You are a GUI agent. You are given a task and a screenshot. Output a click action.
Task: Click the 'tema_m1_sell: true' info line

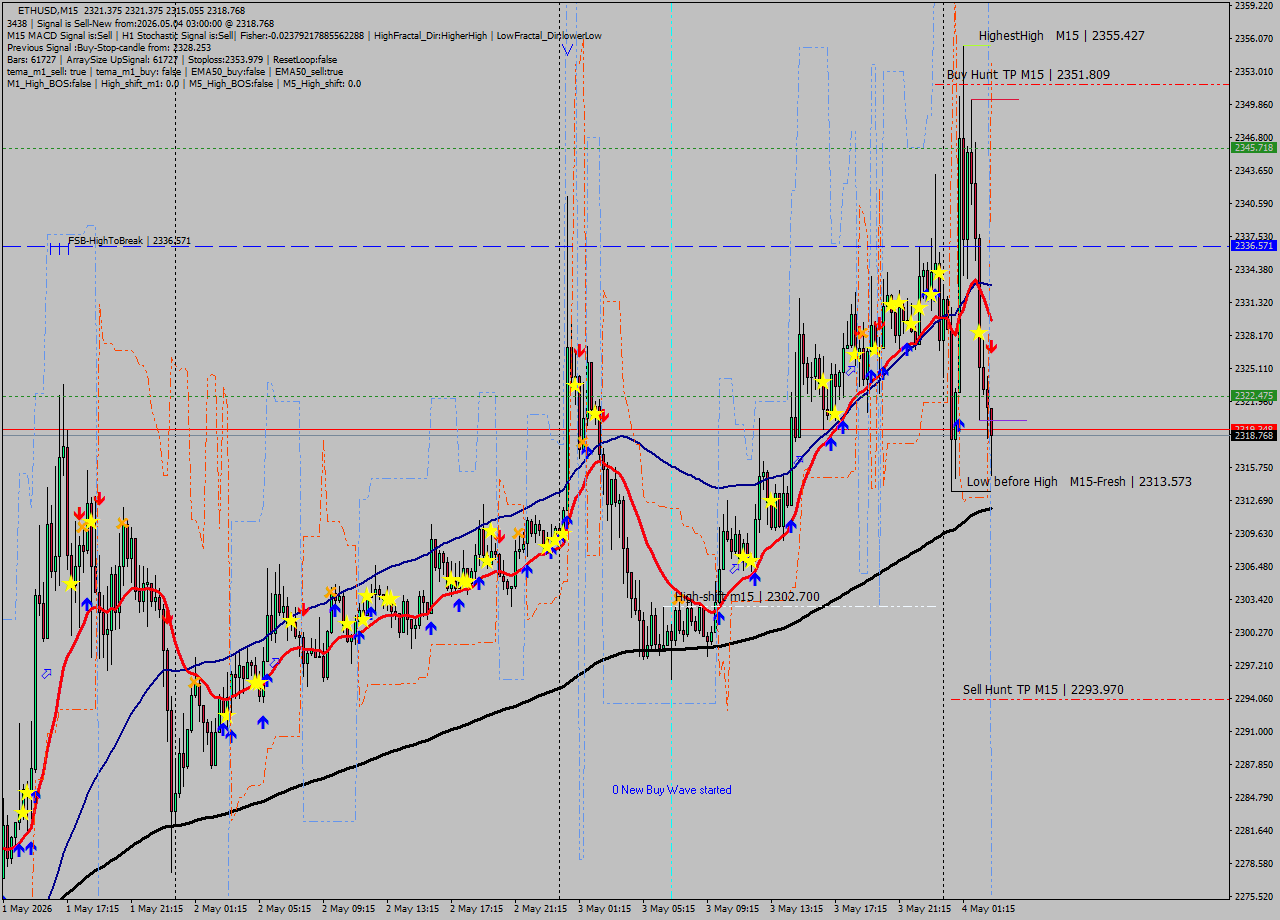pos(174,72)
